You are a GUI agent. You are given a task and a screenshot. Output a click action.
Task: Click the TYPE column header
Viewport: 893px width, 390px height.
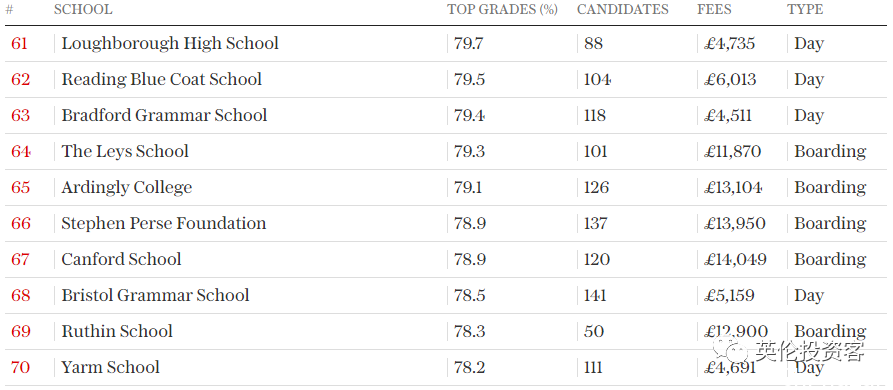tap(805, 10)
